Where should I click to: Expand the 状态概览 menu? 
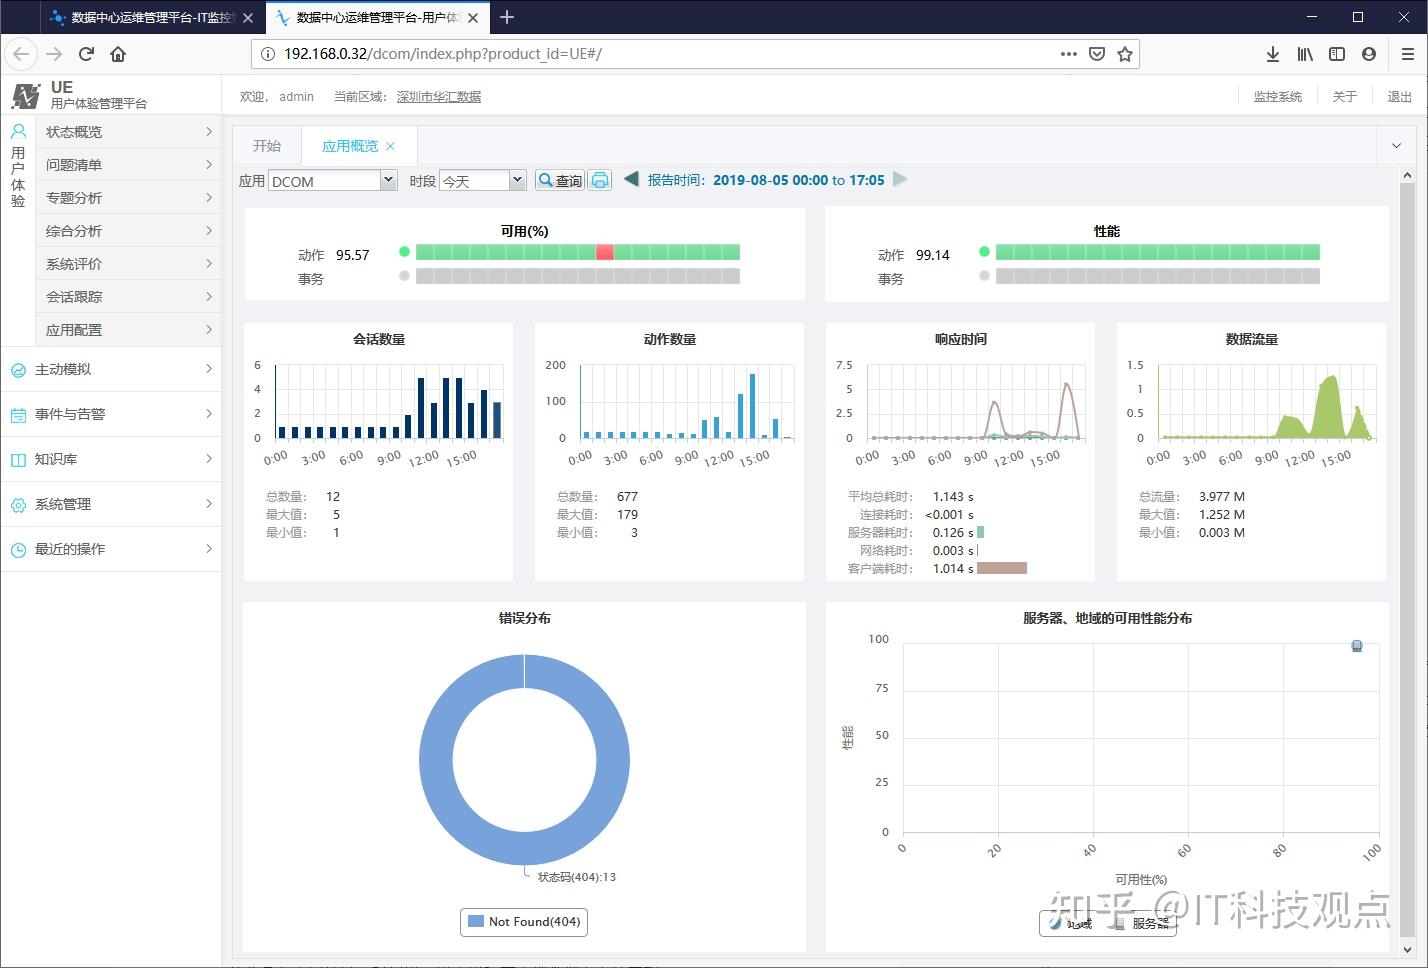pos(128,132)
